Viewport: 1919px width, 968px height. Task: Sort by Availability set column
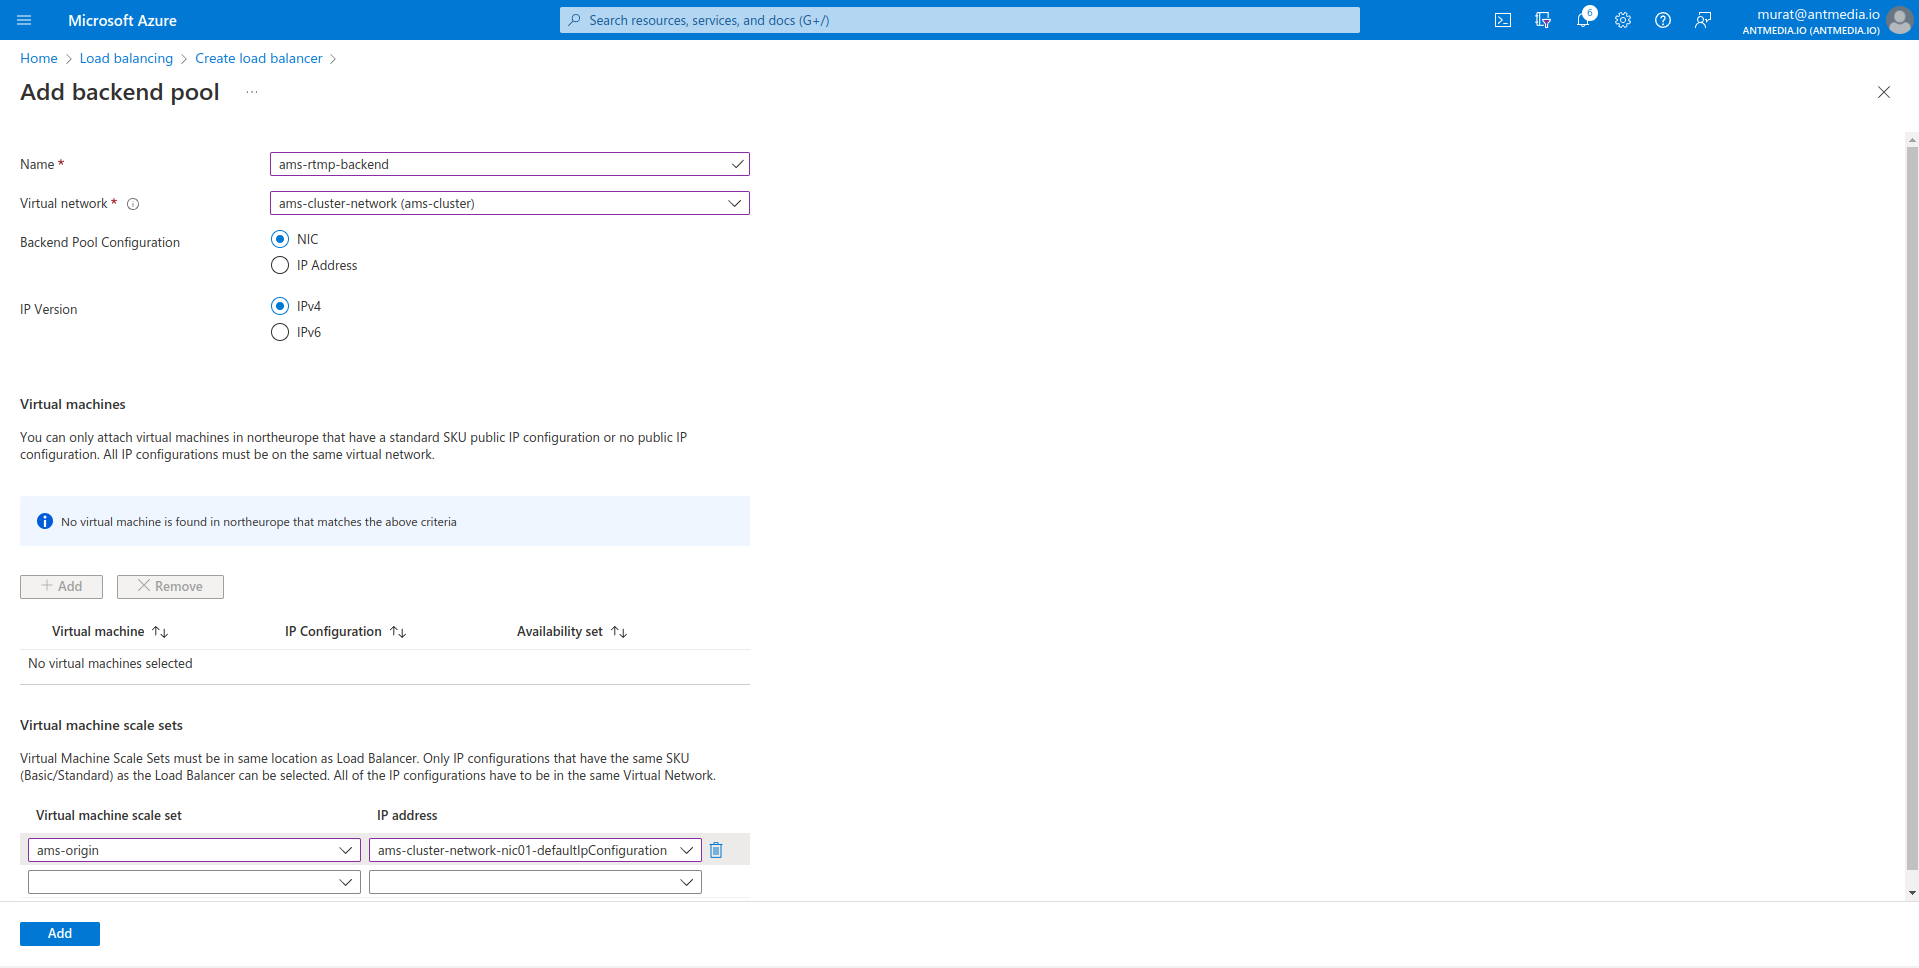click(572, 632)
